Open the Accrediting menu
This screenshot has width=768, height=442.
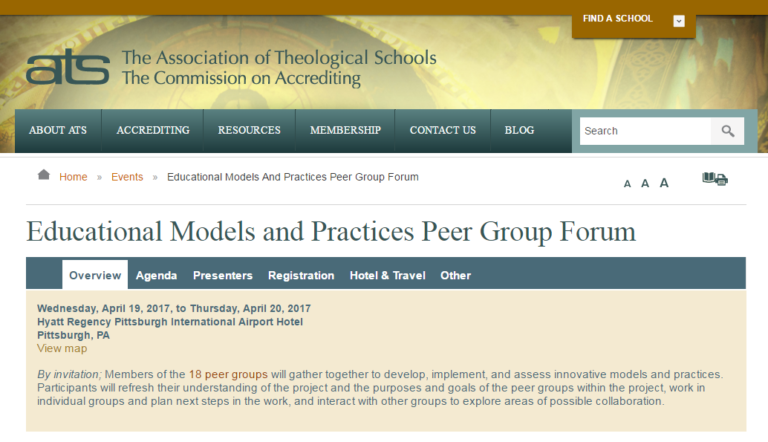coord(153,130)
